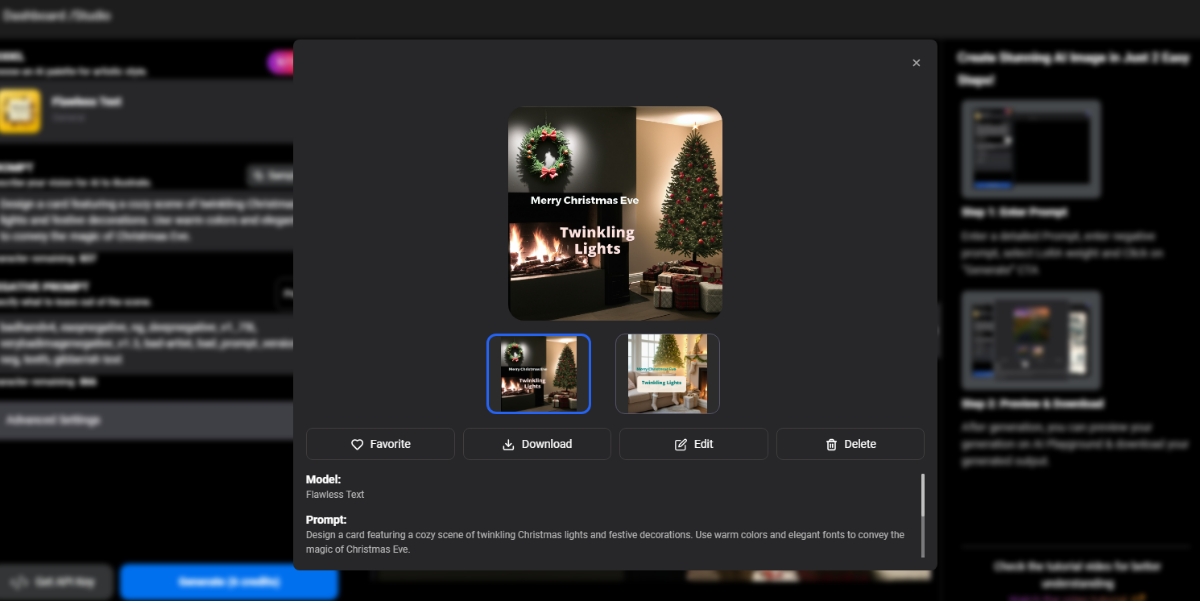Add the image to favorites
The width and height of the screenshot is (1200, 610).
380,444
